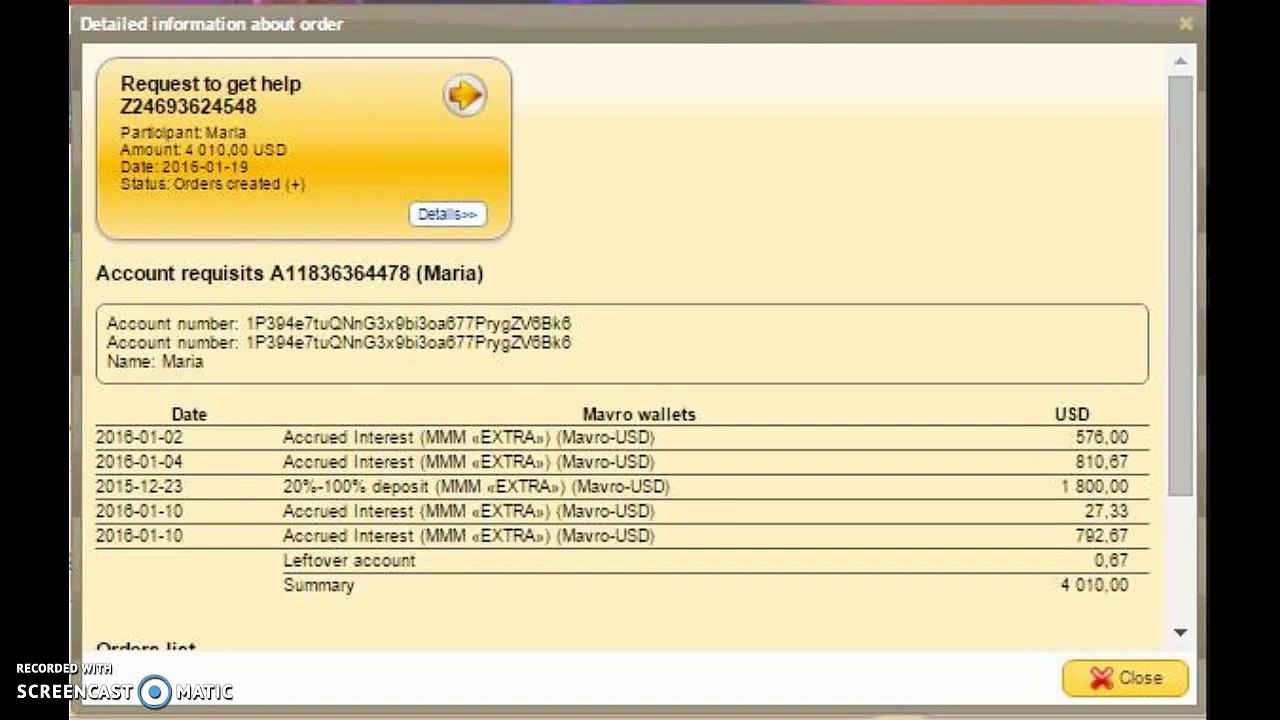The height and width of the screenshot is (720, 1280).
Task: Click the scrollbar down arrow
Action: tap(1180, 632)
